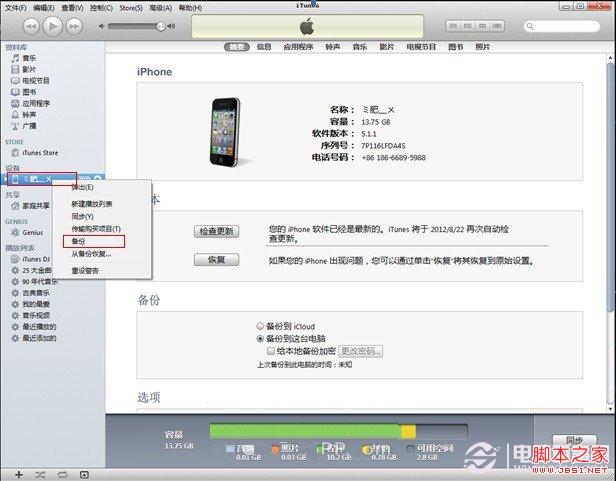Switch to the 信息 tab
The height and width of the screenshot is (481, 616).
(x=264, y=47)
